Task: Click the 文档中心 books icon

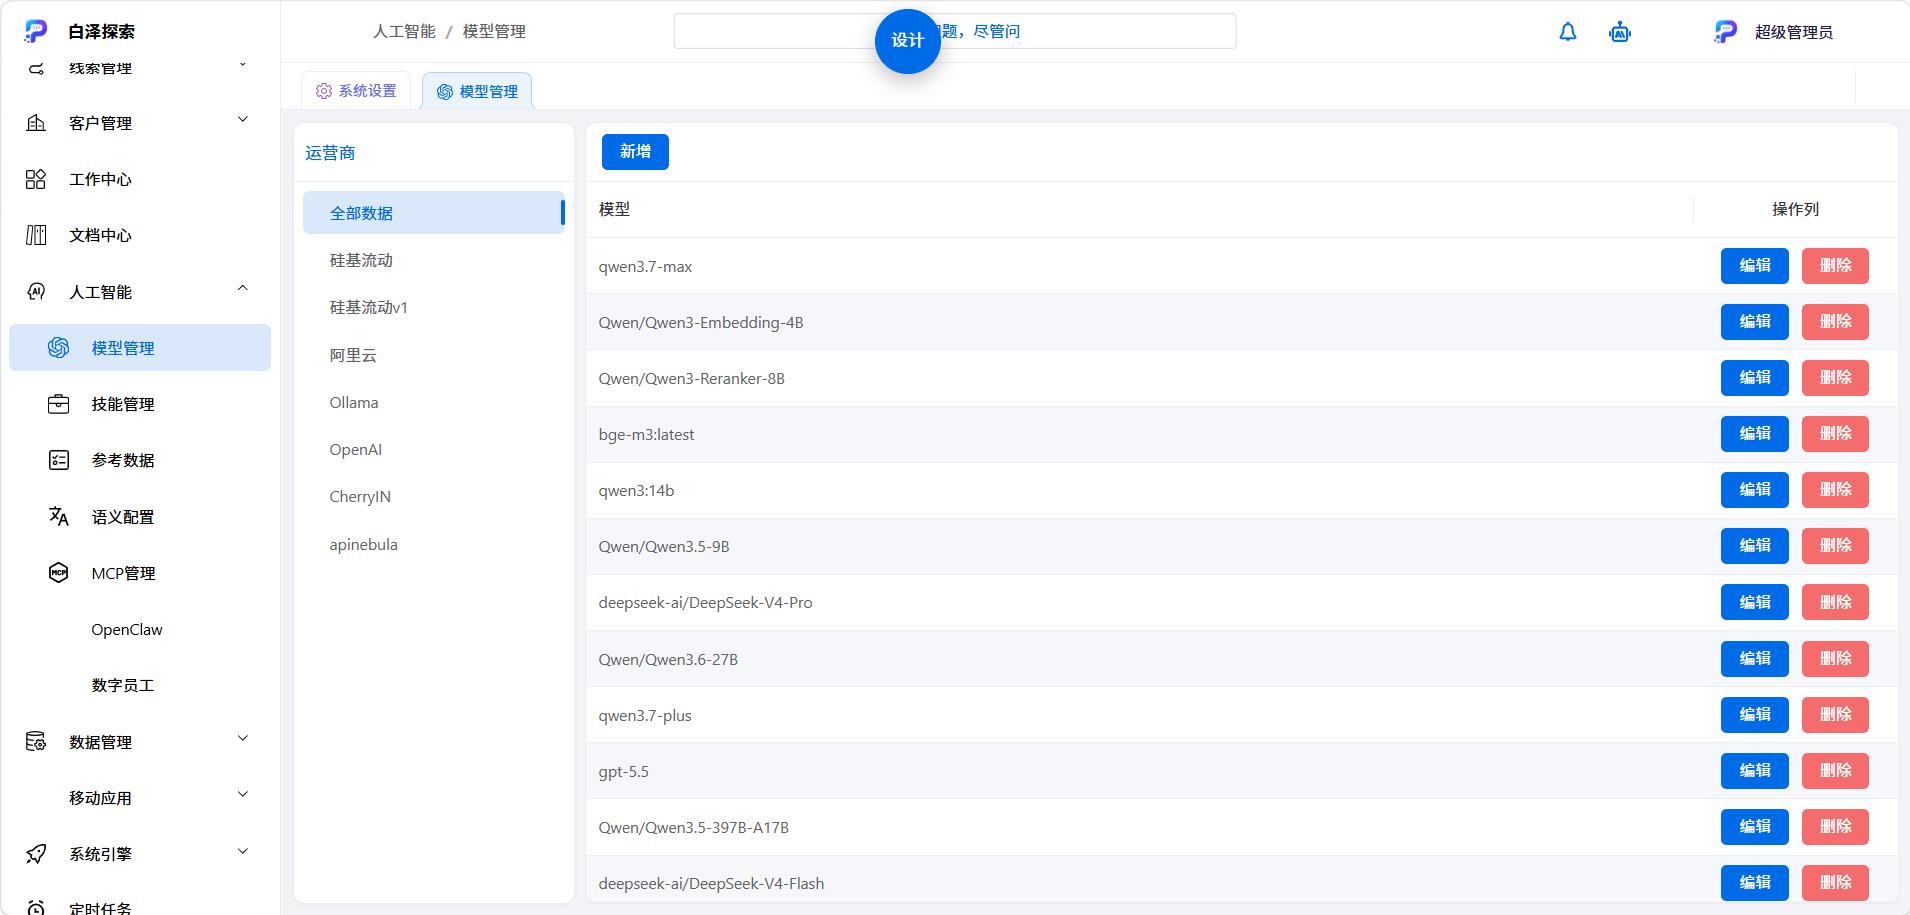Action: click(x=36, y=235)
